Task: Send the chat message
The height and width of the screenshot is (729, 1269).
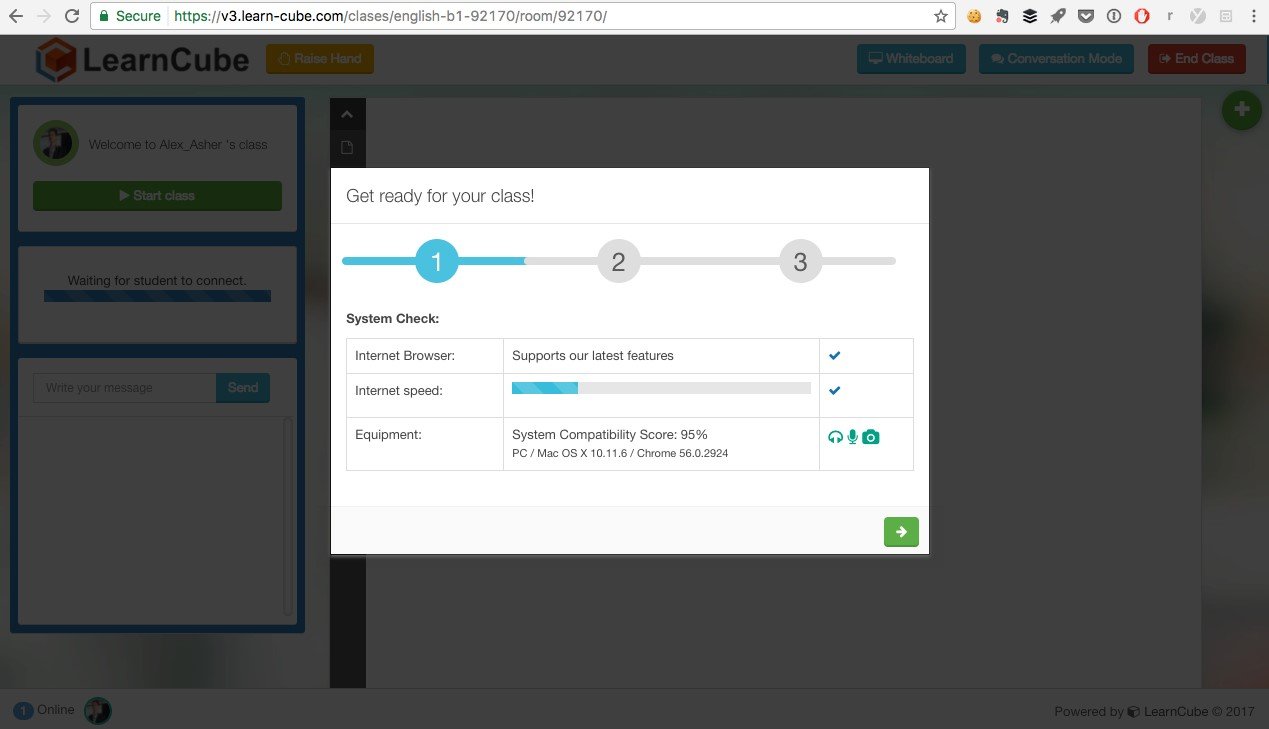Action: [x=243, y=388]
